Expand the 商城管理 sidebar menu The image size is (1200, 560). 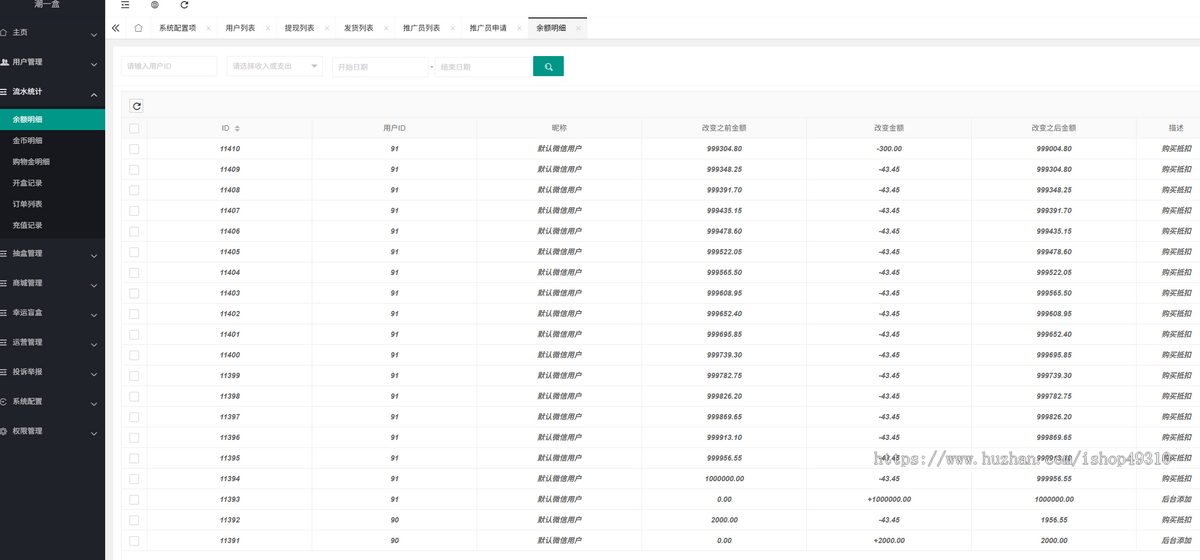[52, 283]
